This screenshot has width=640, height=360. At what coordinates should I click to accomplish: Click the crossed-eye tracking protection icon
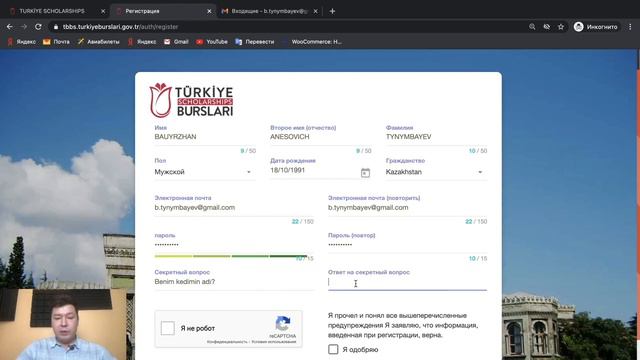click(547, 27)
